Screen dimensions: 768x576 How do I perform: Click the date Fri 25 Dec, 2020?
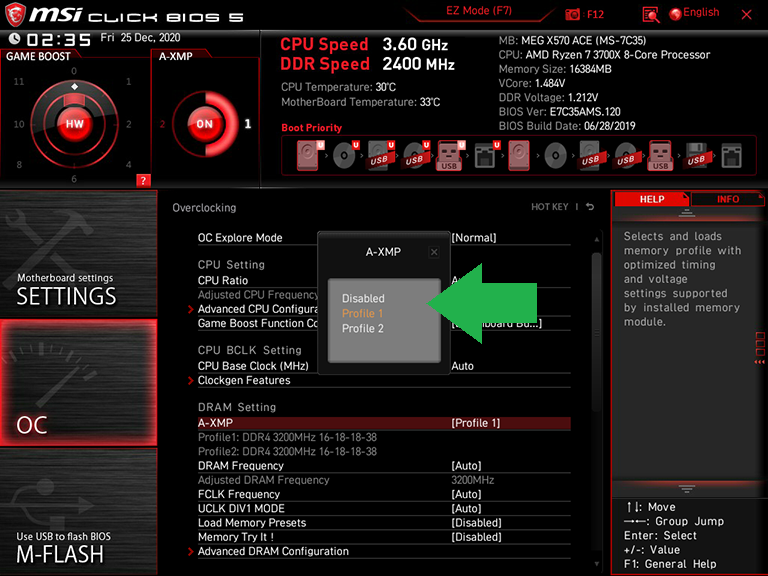click(140, 38)
